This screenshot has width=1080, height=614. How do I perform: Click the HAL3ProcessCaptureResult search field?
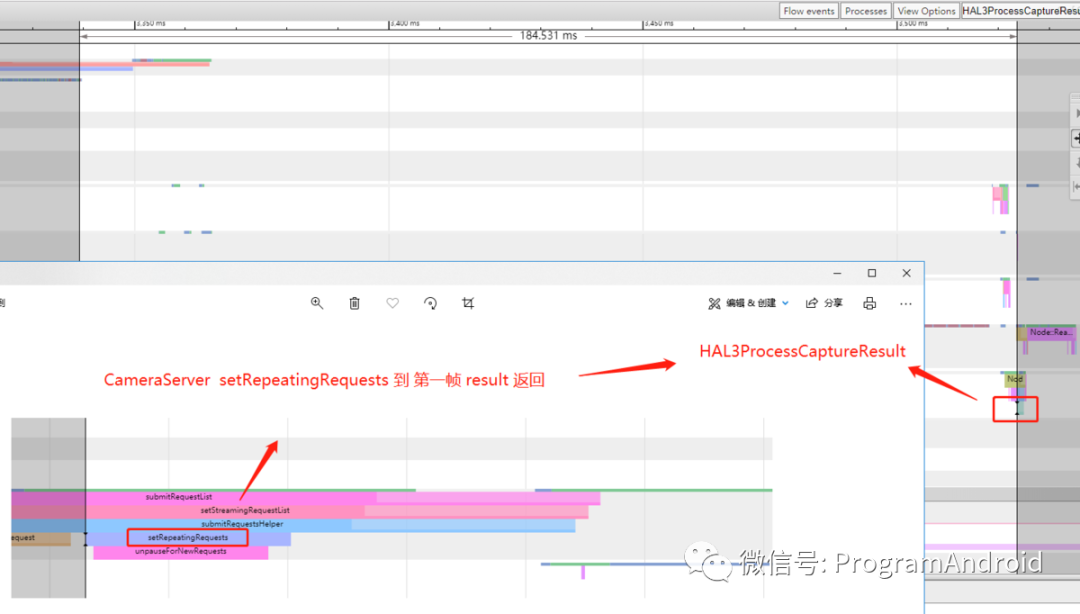(1021, 11)
